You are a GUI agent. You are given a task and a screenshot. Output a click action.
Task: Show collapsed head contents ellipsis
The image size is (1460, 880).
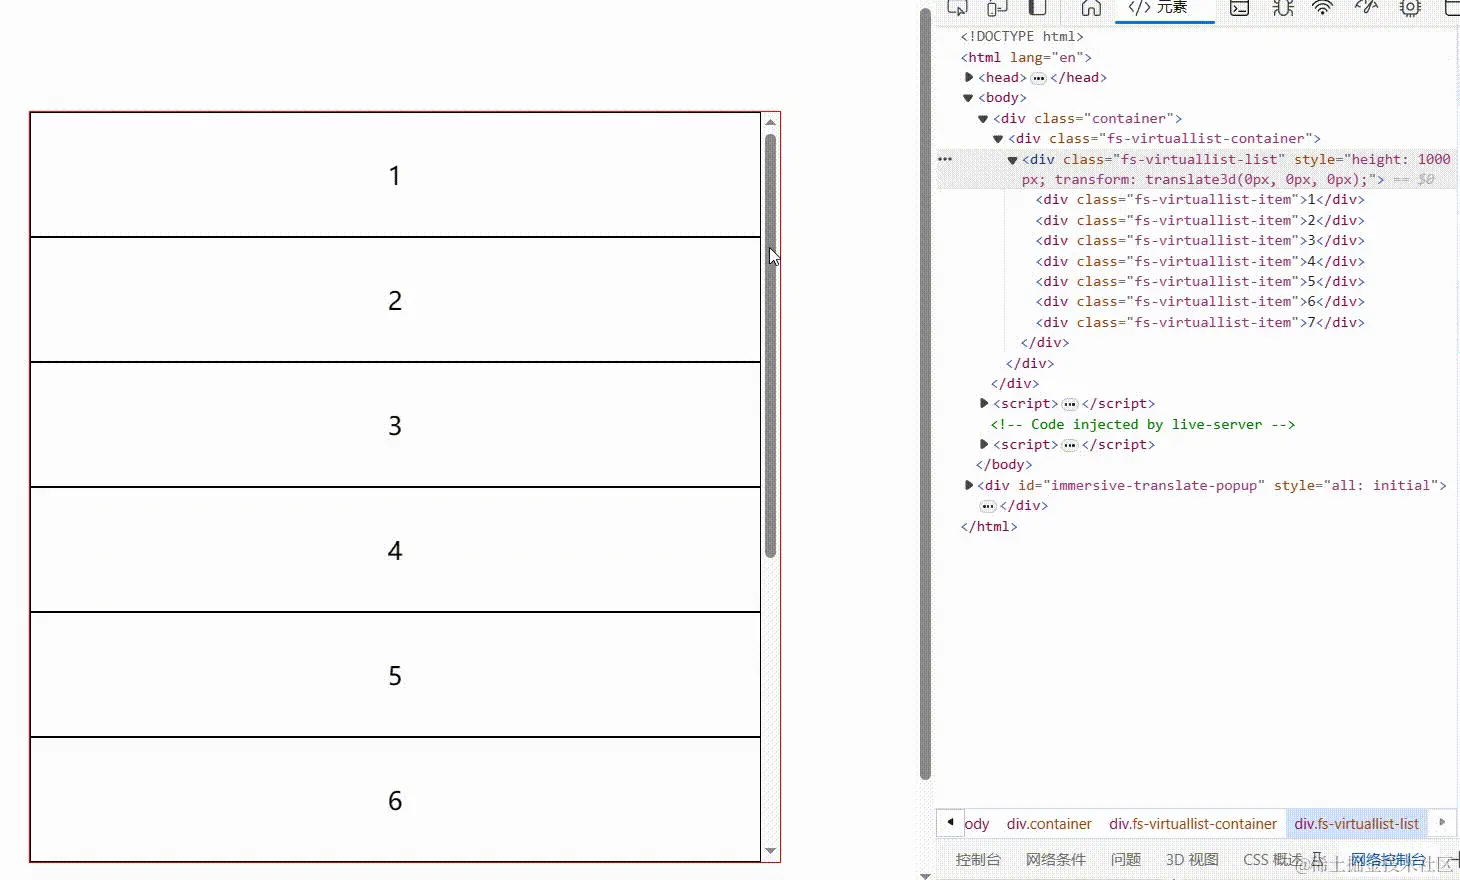1038,78
